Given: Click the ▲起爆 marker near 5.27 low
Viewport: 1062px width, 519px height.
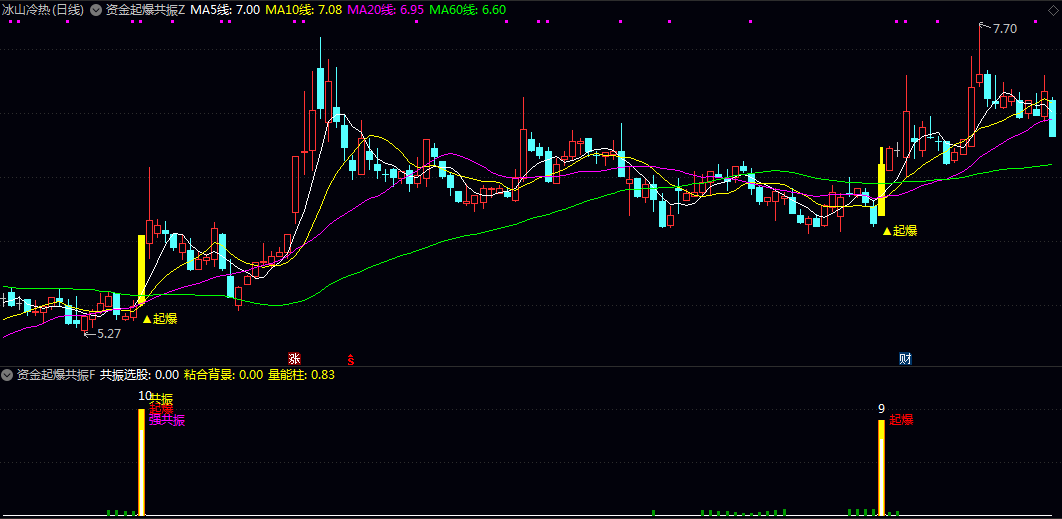Looking at the screenshot, I should point(160,319).
